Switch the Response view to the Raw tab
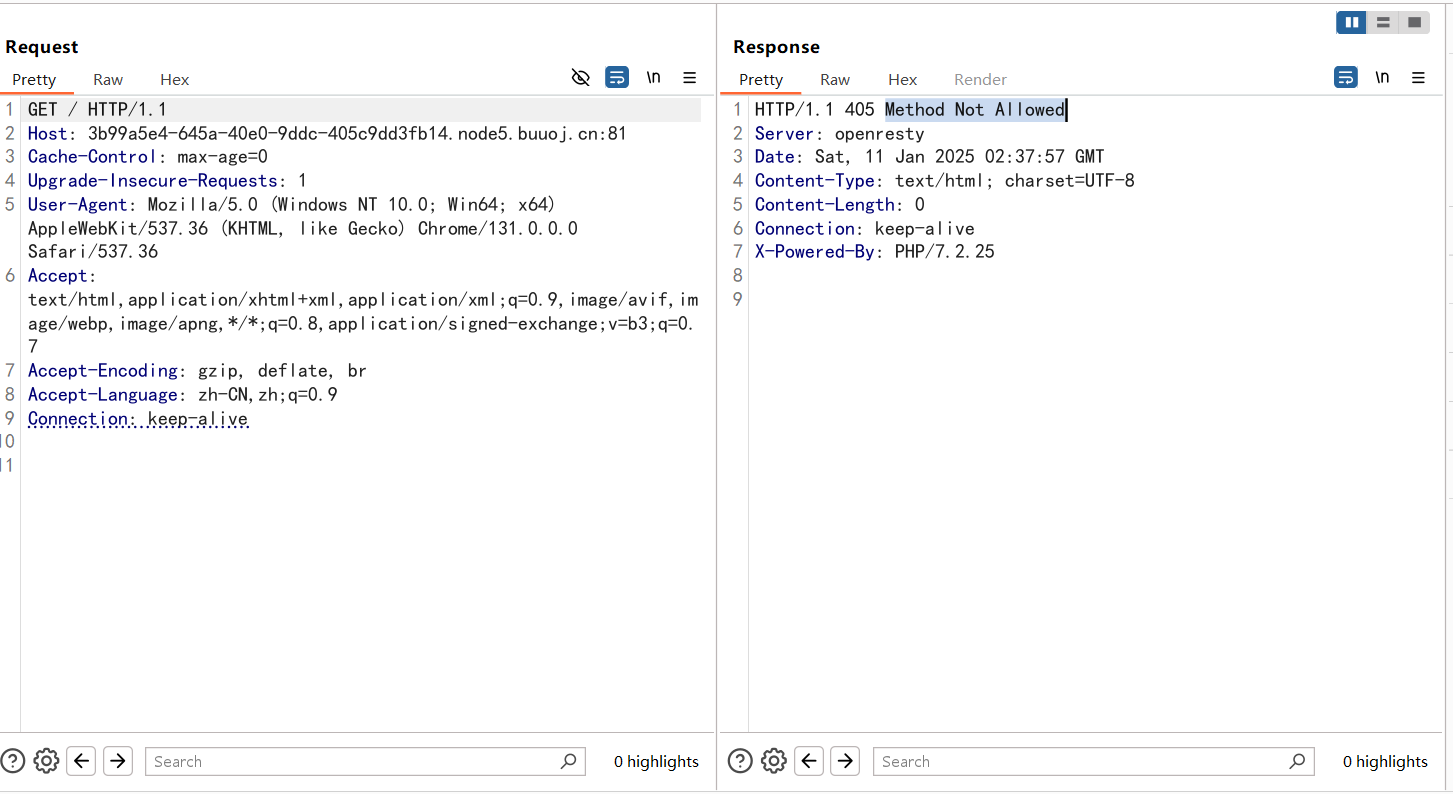The width and height of the screenshot is (1453, 794). tap(835, 80)
